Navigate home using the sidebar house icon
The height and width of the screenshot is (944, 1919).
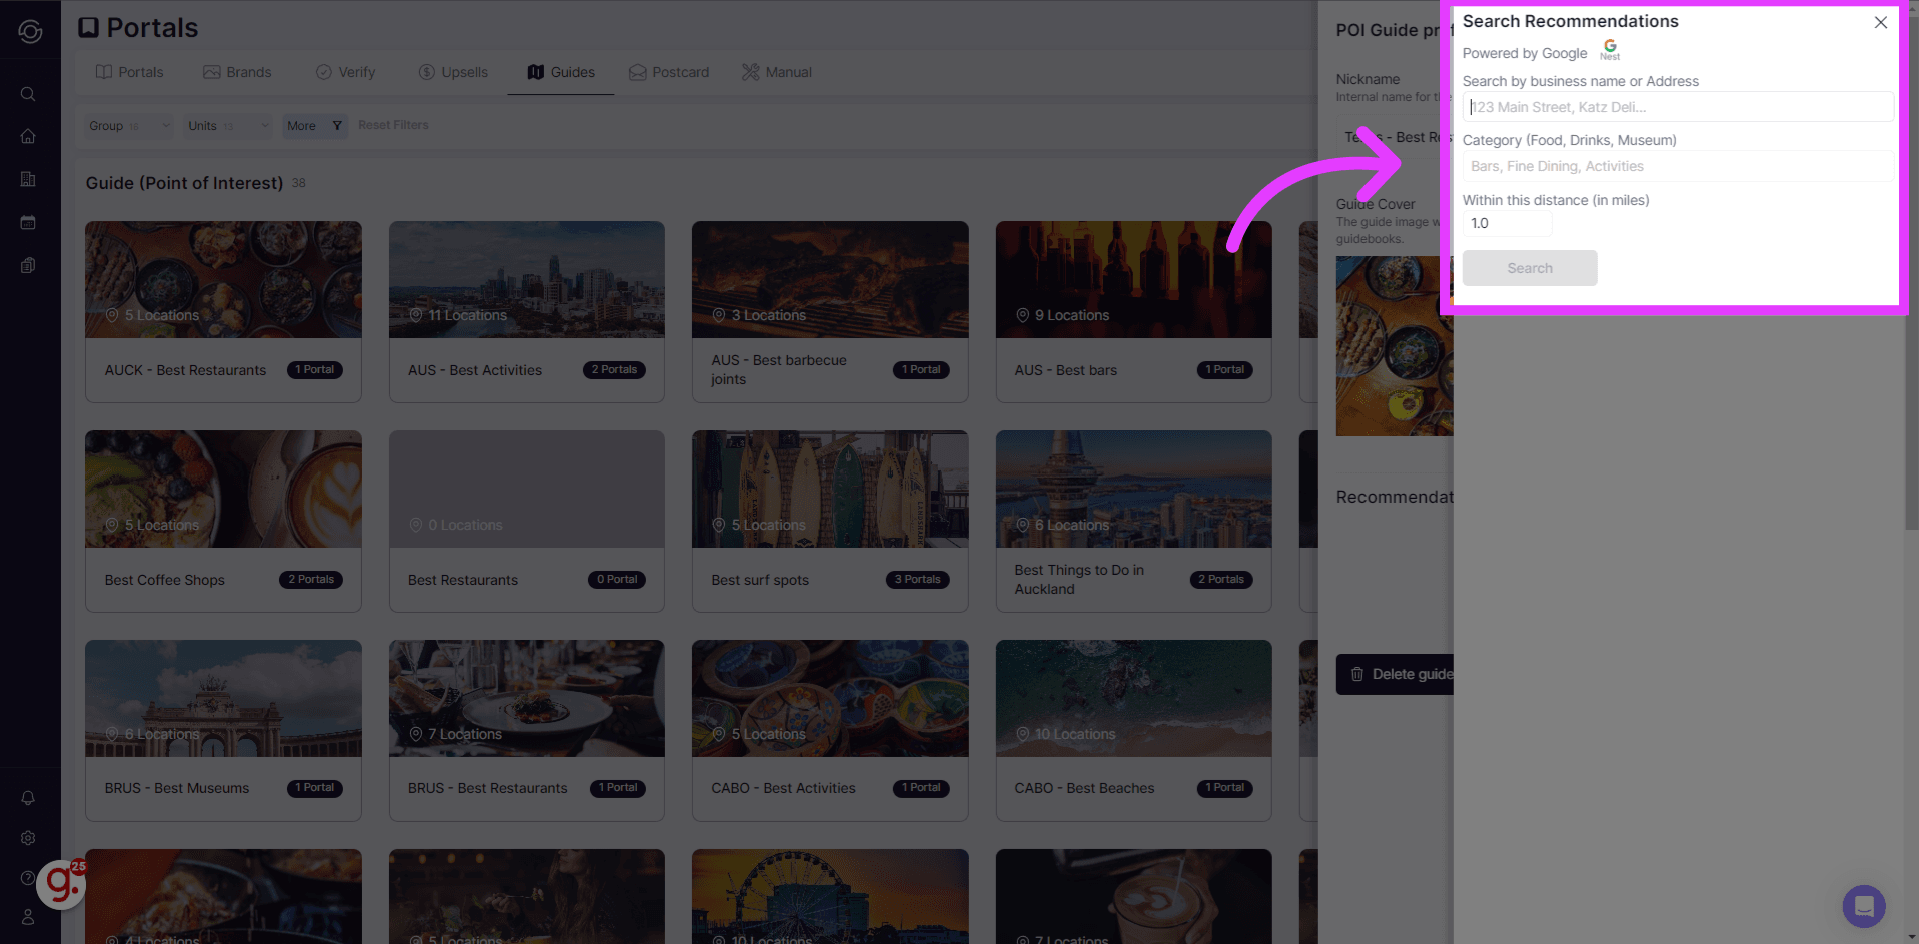coord(28,136)
